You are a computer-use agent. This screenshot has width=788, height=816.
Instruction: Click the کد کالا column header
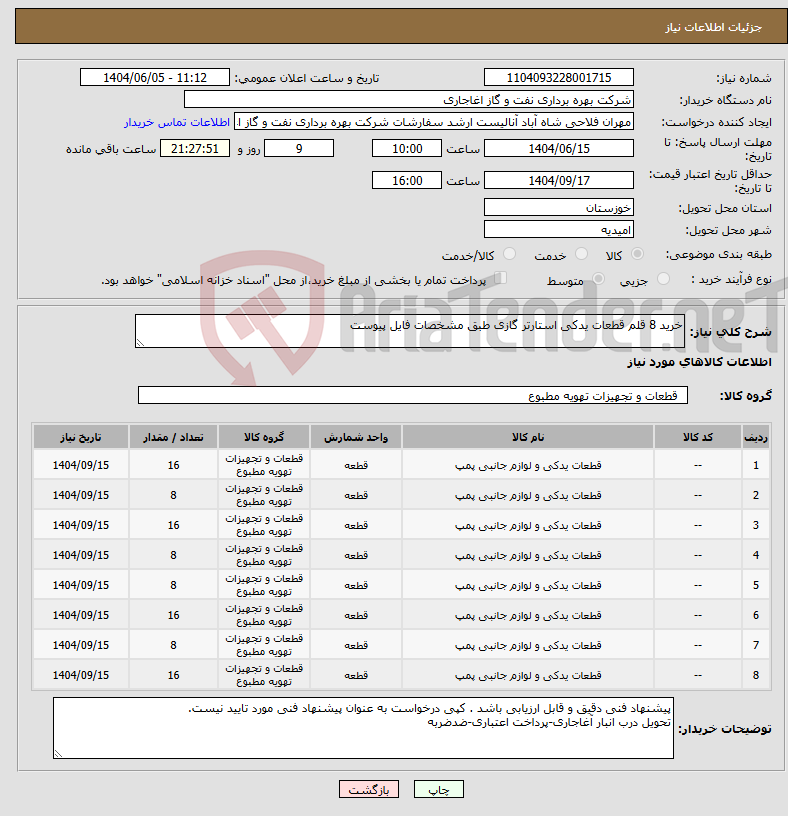tap(698, 437)
